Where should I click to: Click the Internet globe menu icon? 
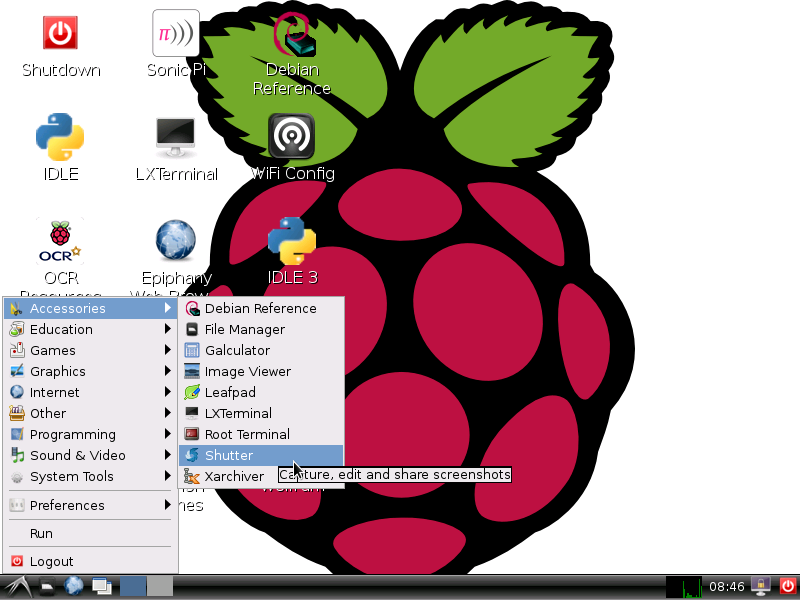[17, 392]
